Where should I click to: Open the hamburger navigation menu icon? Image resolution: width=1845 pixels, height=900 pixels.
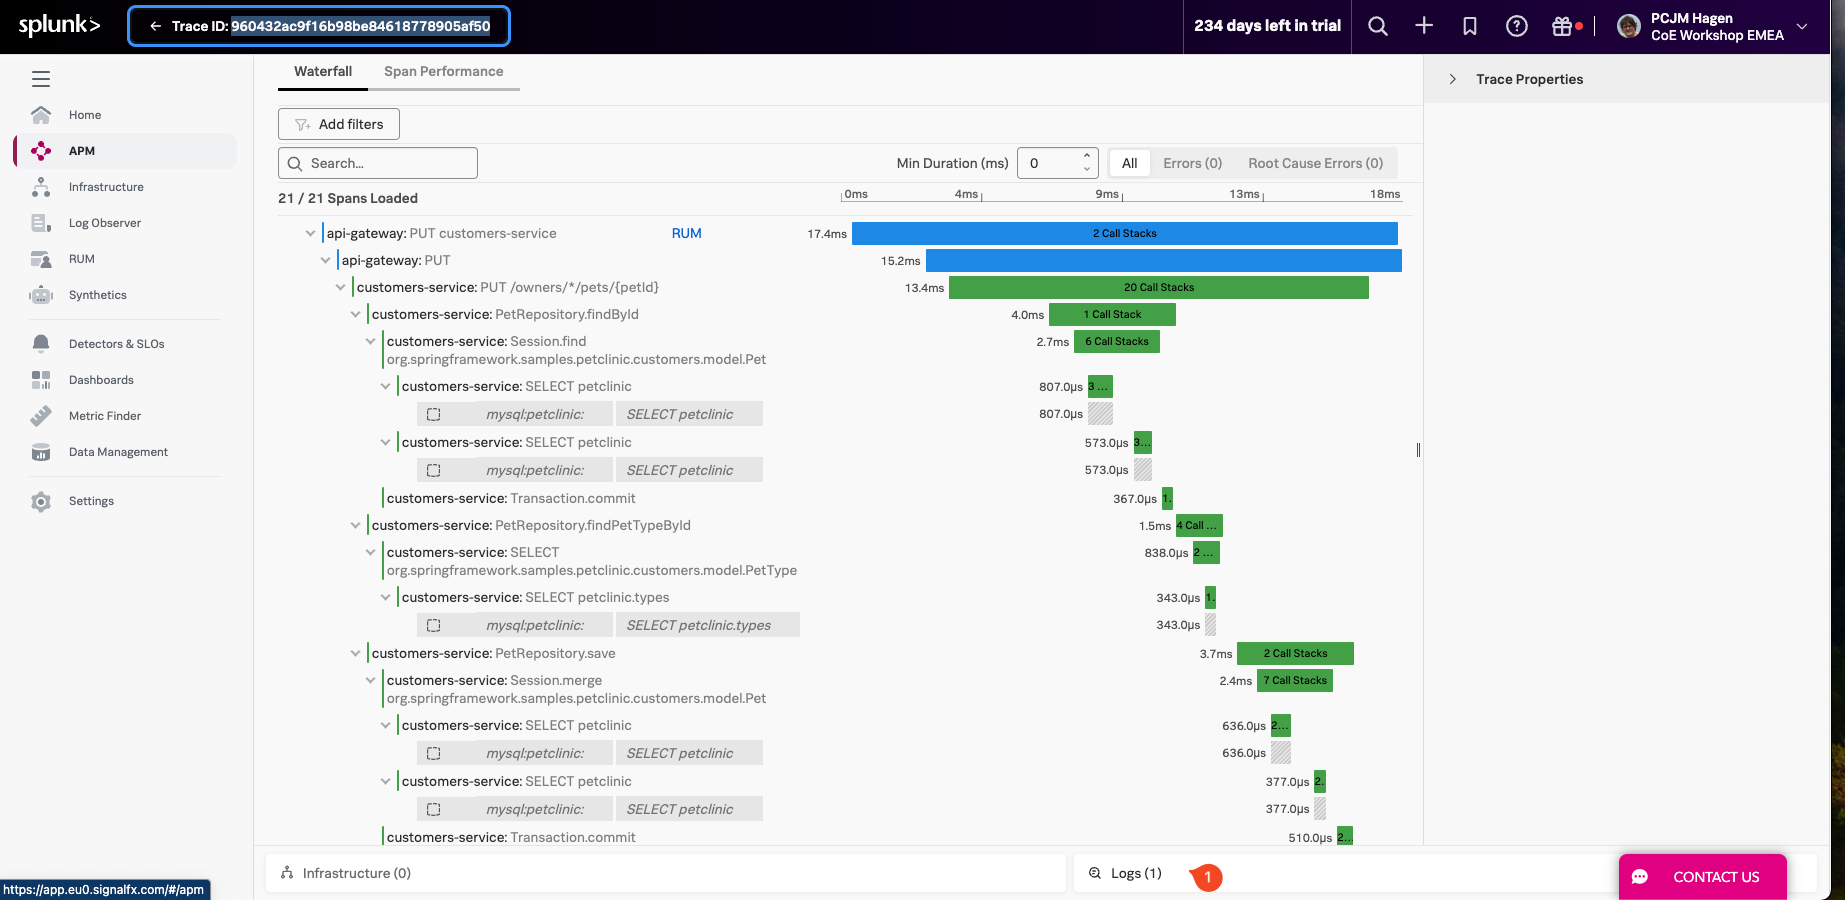pos(41,79)
